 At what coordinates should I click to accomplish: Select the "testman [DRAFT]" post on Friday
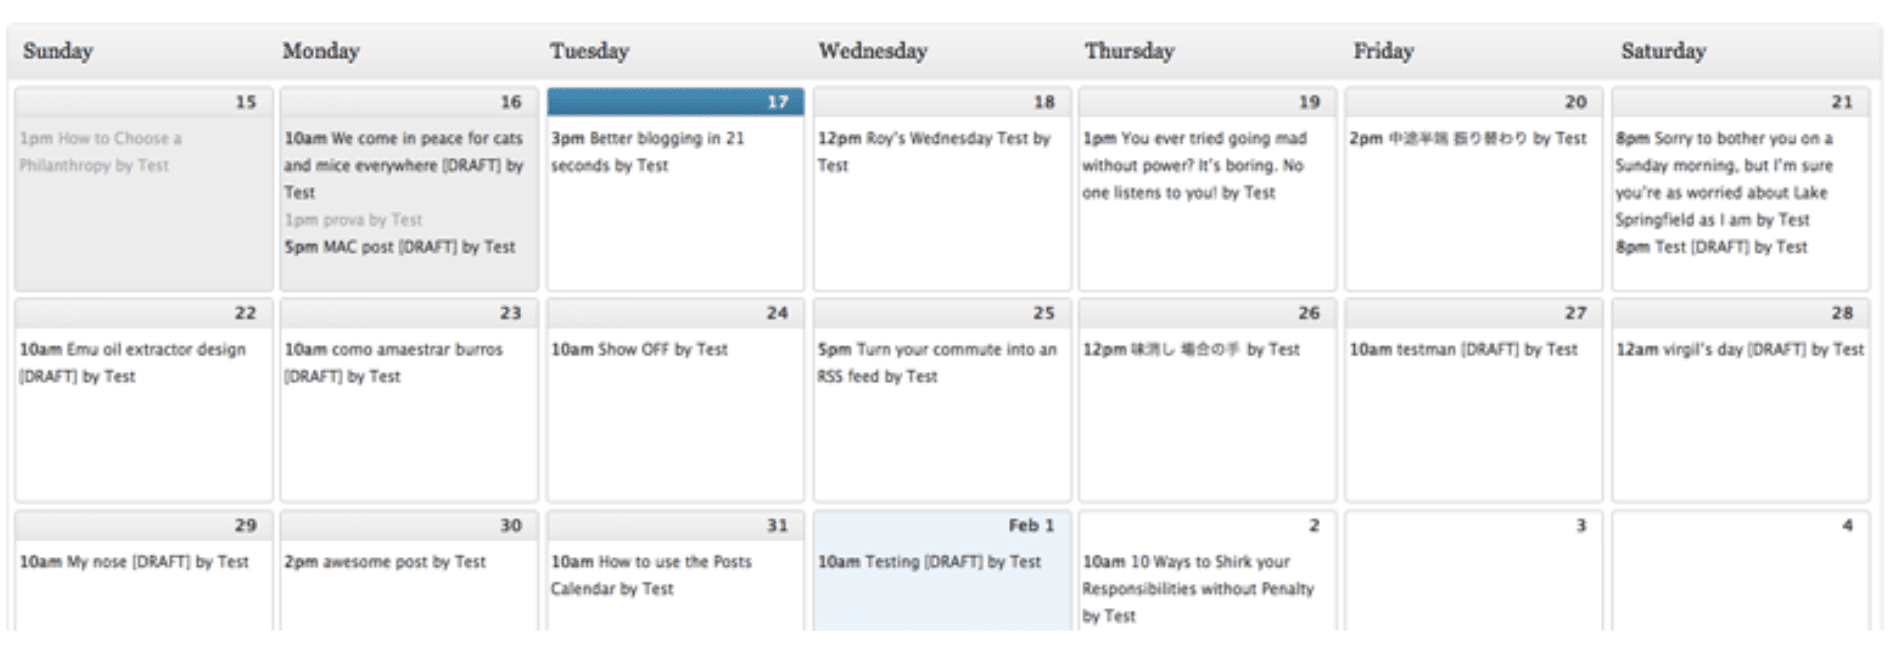click(x=1463, y=350)
